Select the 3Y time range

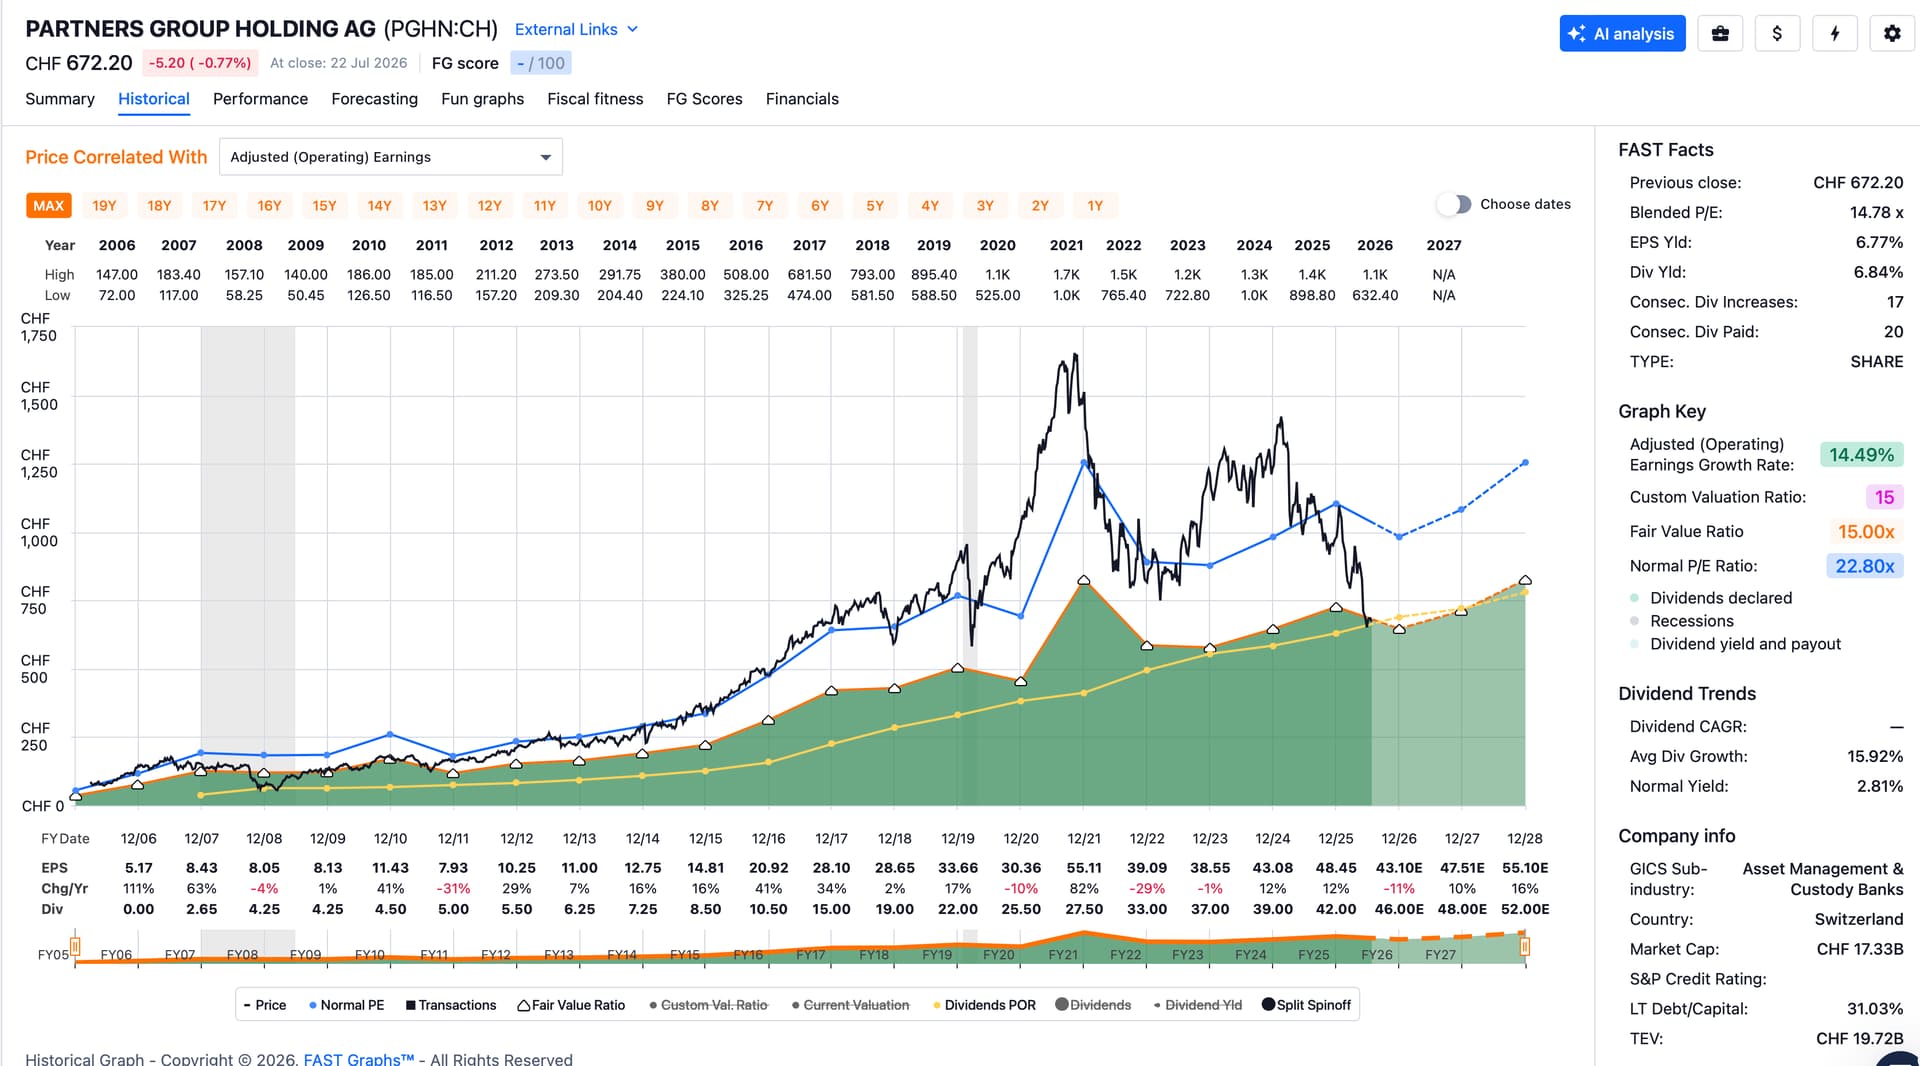[985, 206]
